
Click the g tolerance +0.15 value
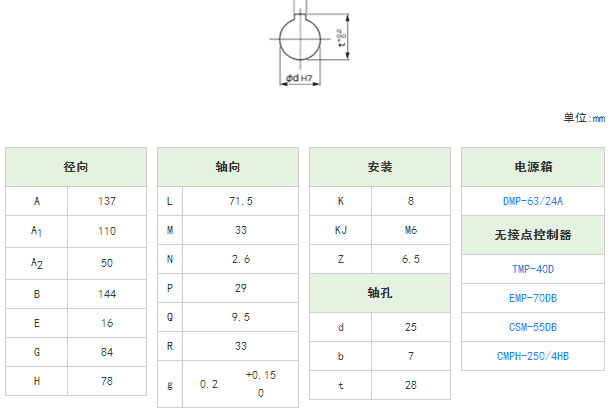(261, 375)
